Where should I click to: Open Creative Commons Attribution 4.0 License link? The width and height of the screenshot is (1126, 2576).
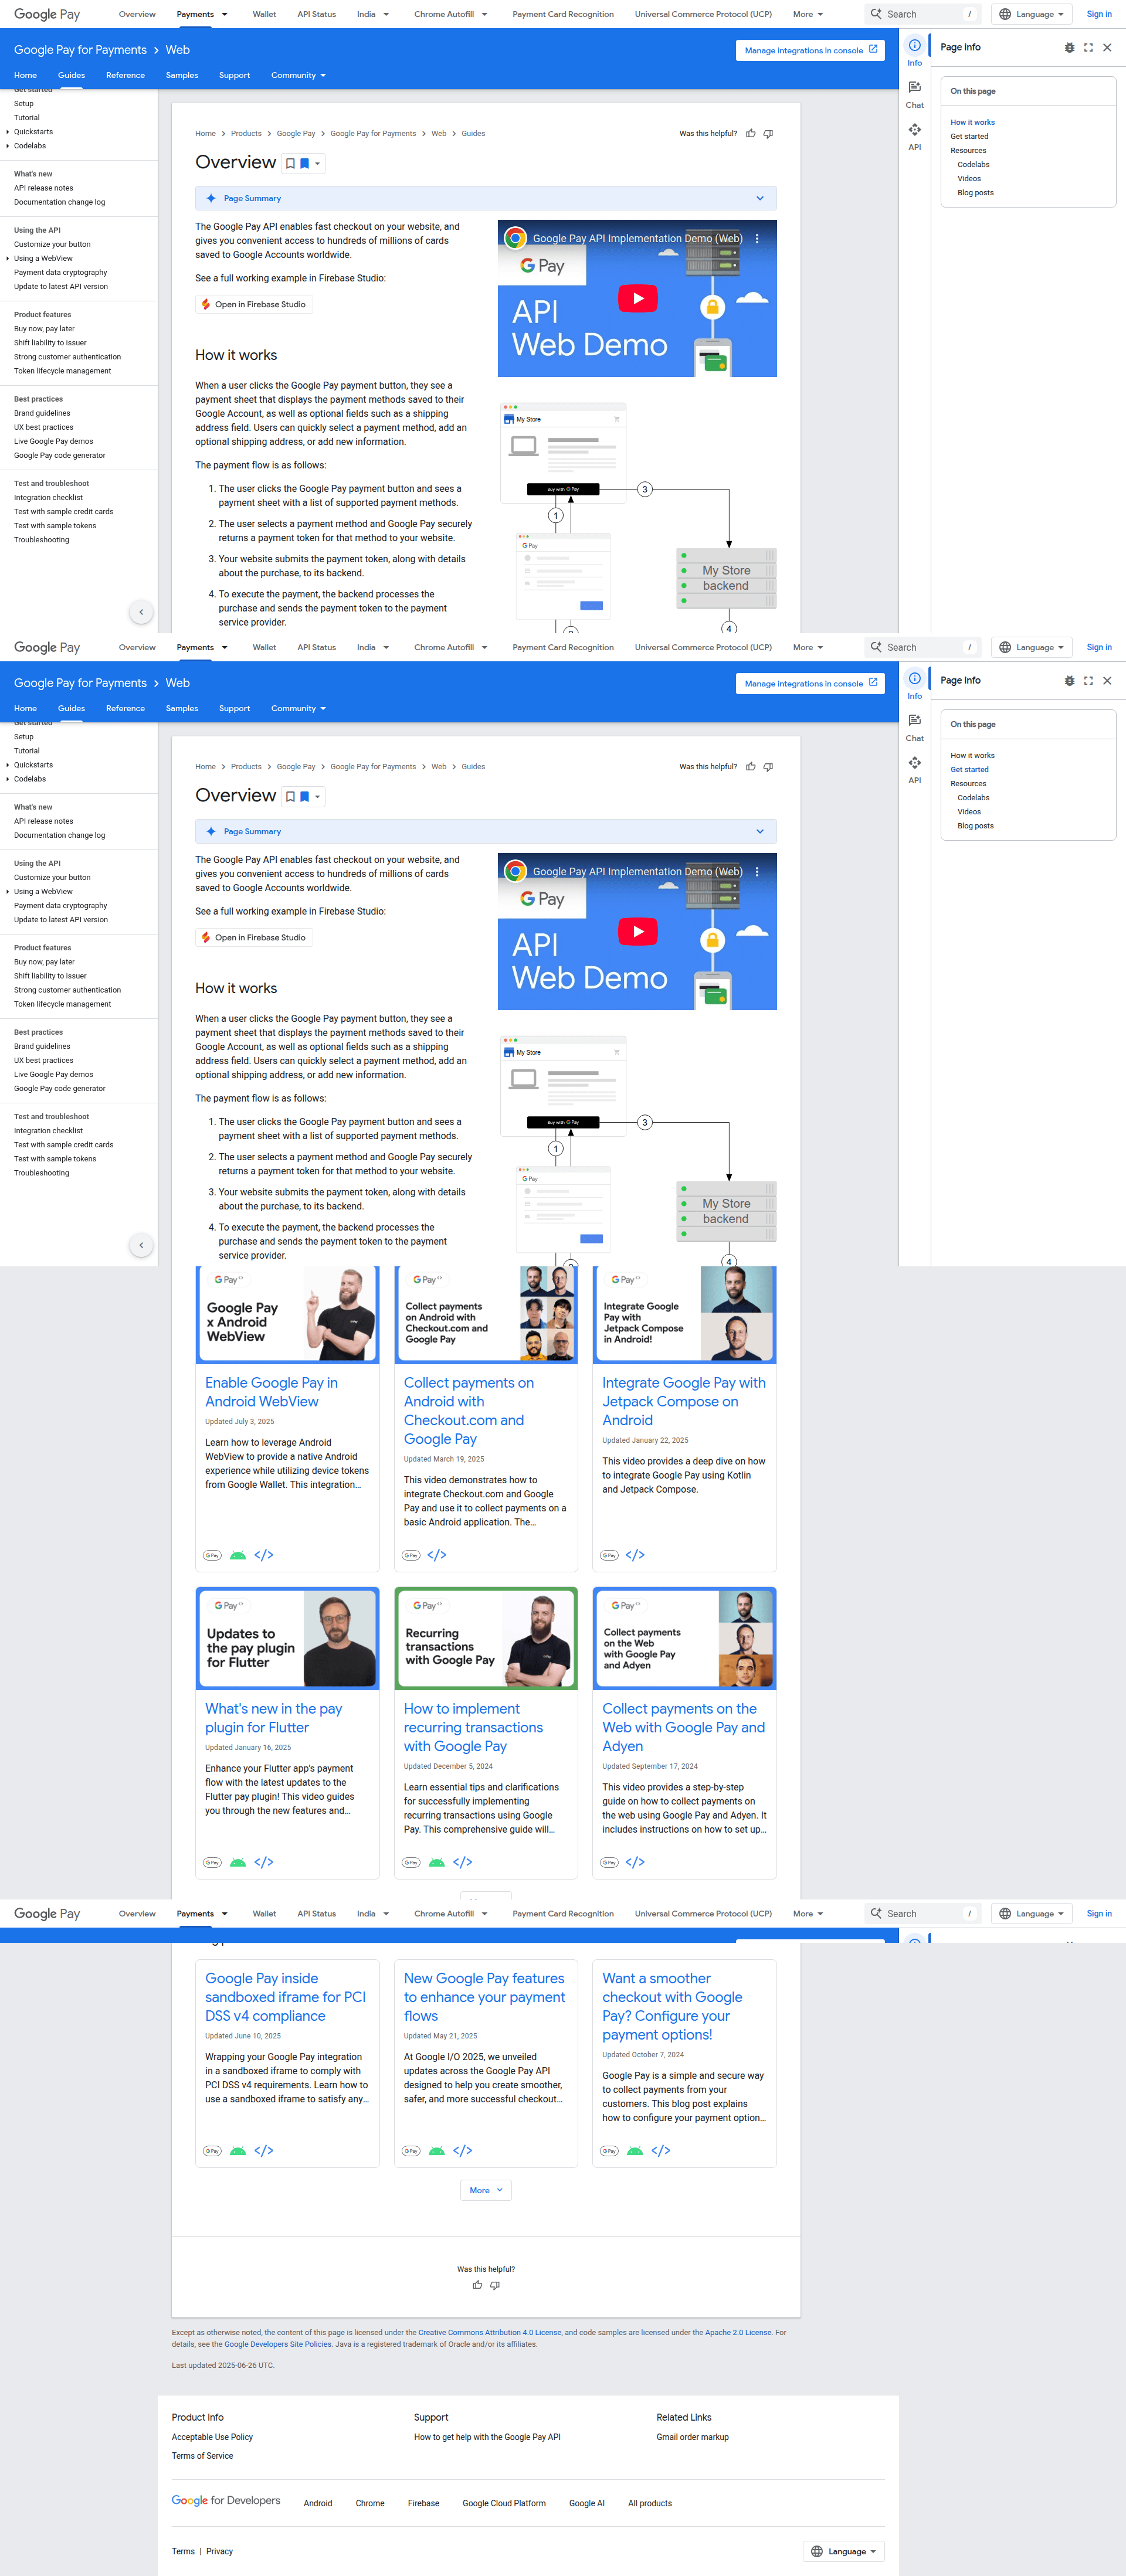[x=490, y=2332]
